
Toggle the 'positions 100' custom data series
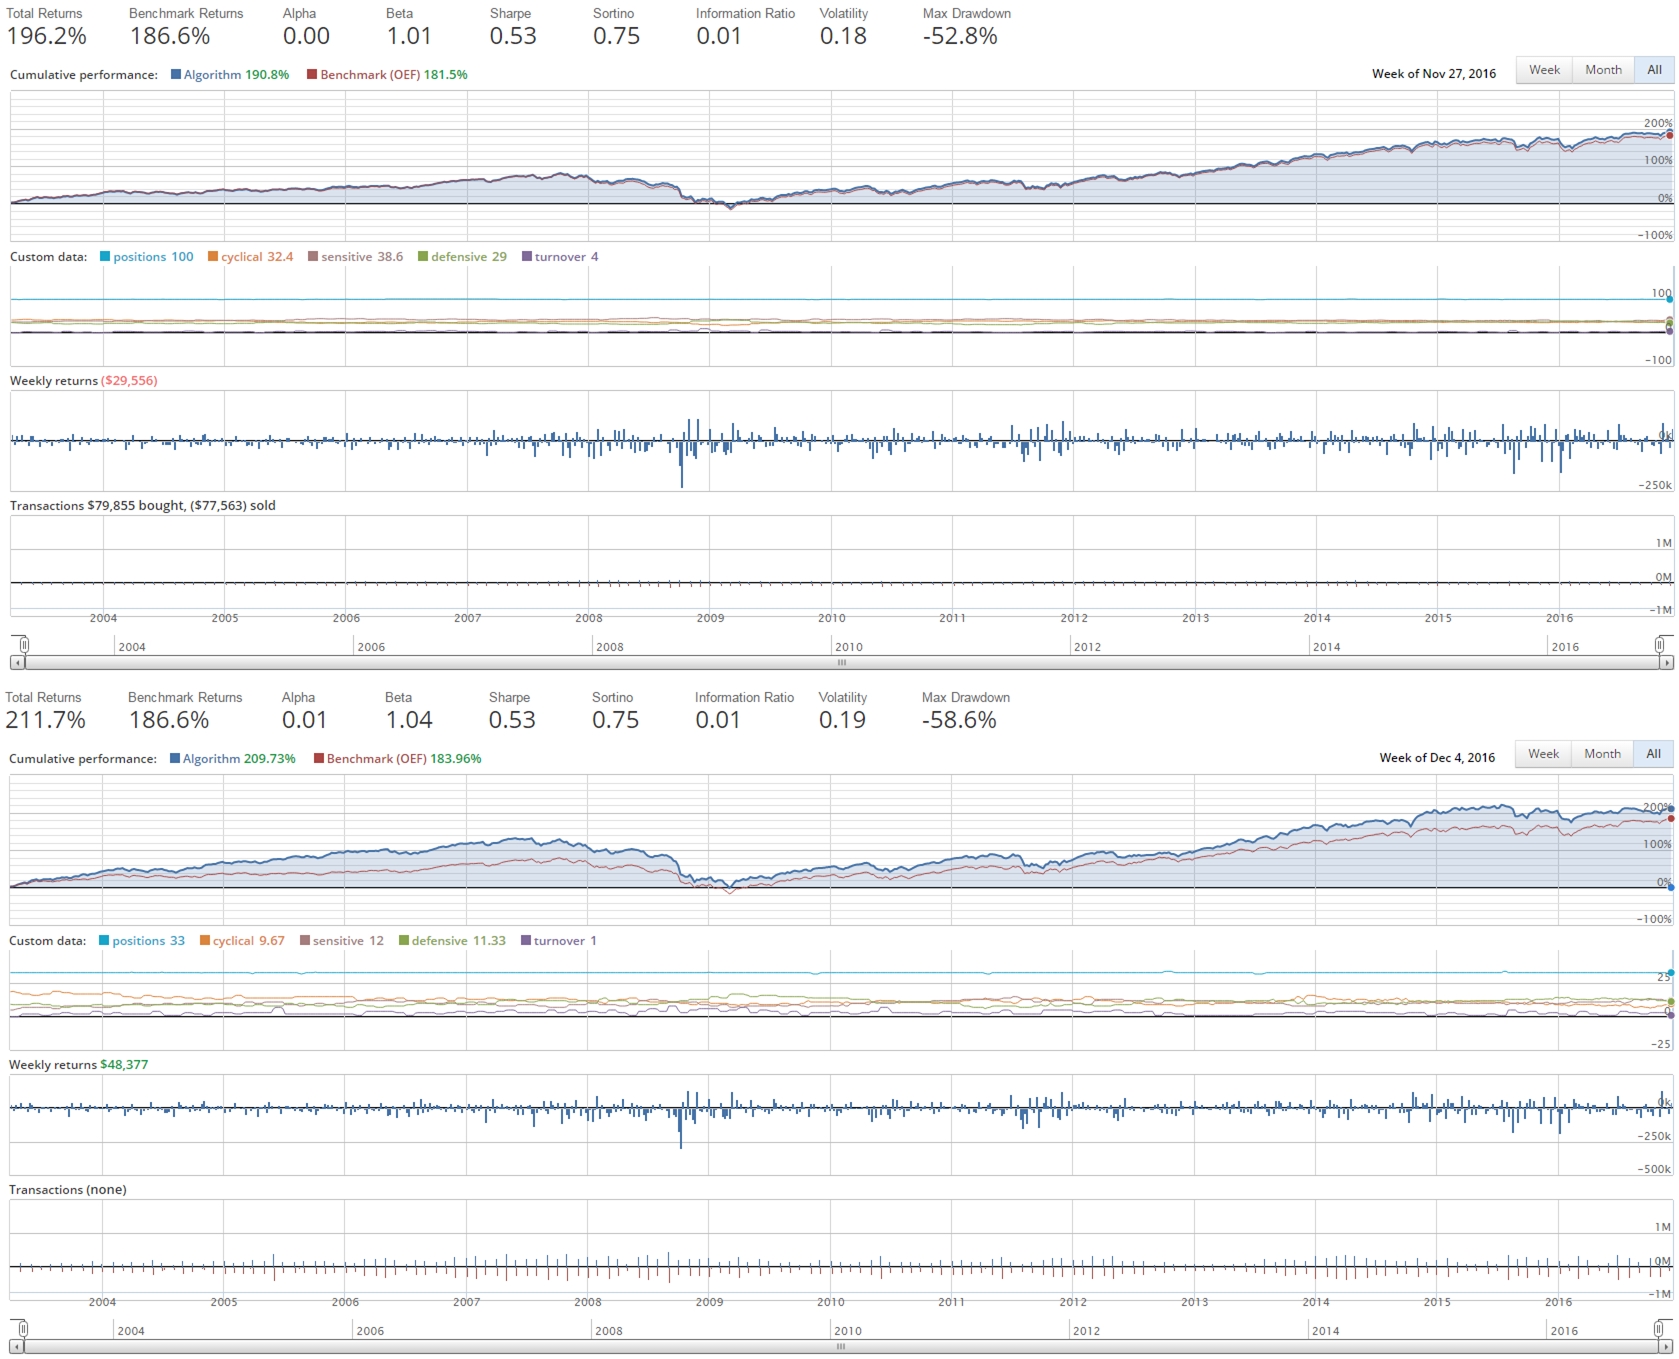[x=152, y=257]
